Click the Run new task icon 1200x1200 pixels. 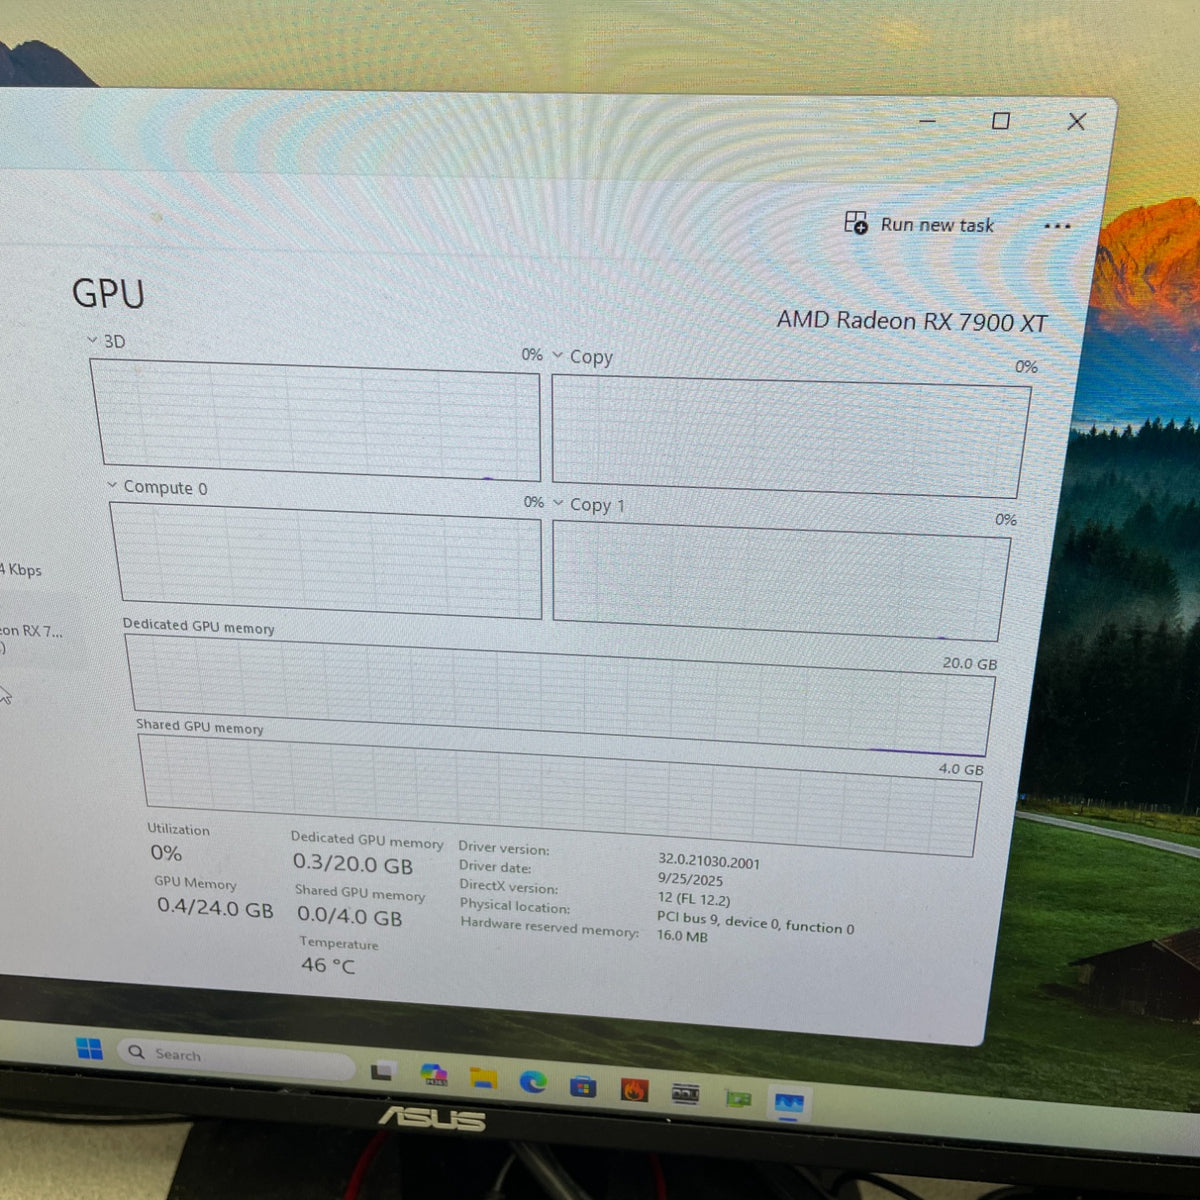tap(856, 222)
